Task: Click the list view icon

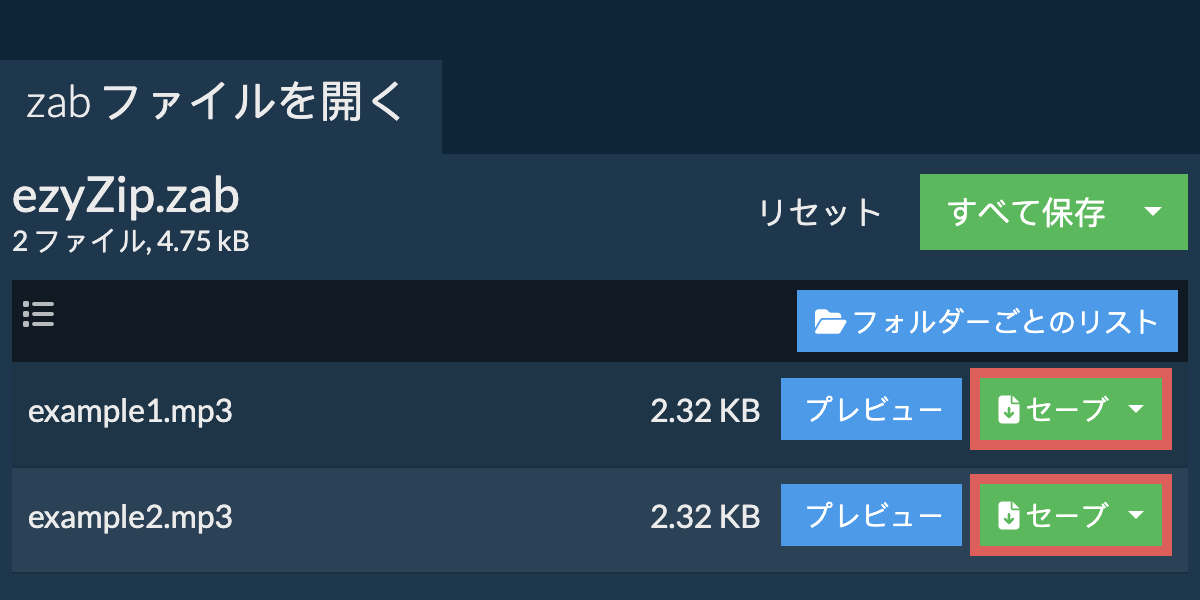Action: (x=38, y=316)
